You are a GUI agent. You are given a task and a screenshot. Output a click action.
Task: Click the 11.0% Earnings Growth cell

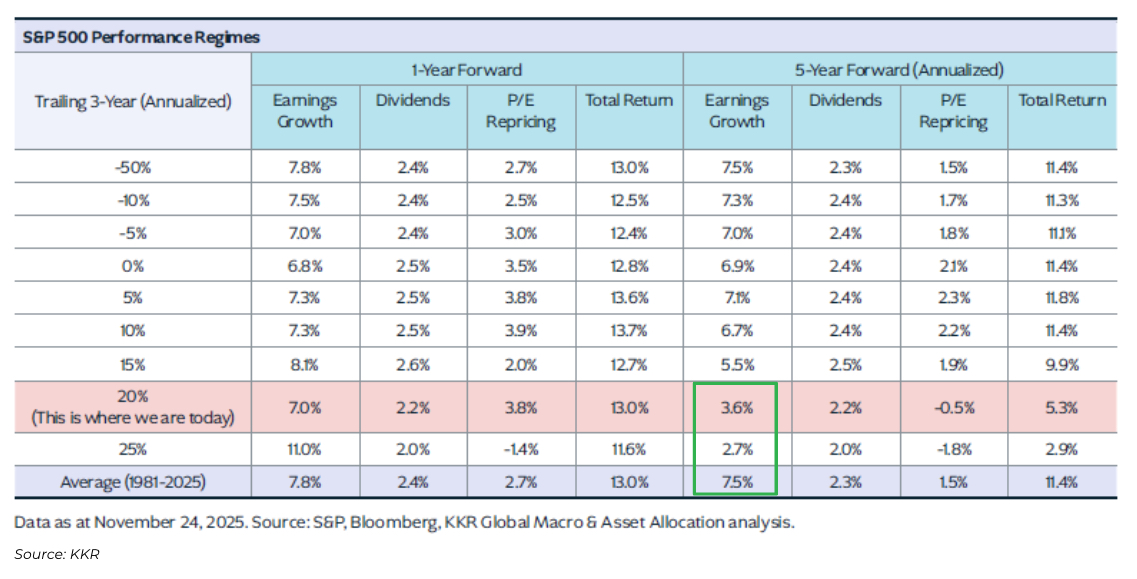click(304, 450)
